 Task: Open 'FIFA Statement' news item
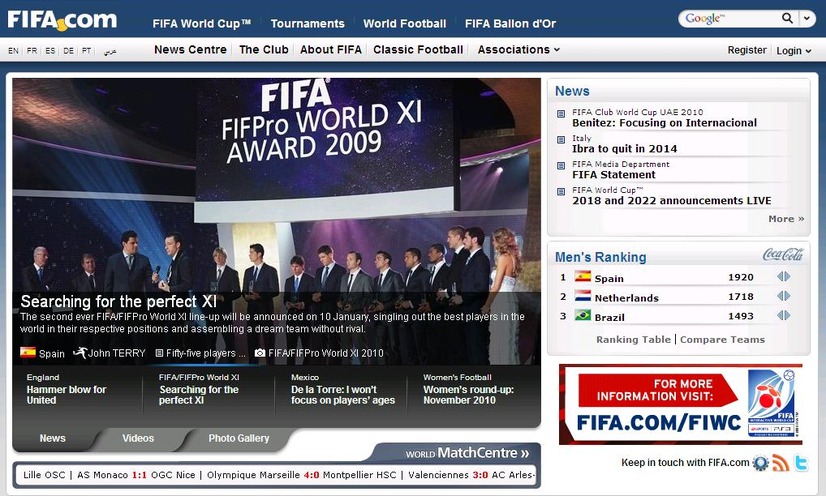pos(614,174)
